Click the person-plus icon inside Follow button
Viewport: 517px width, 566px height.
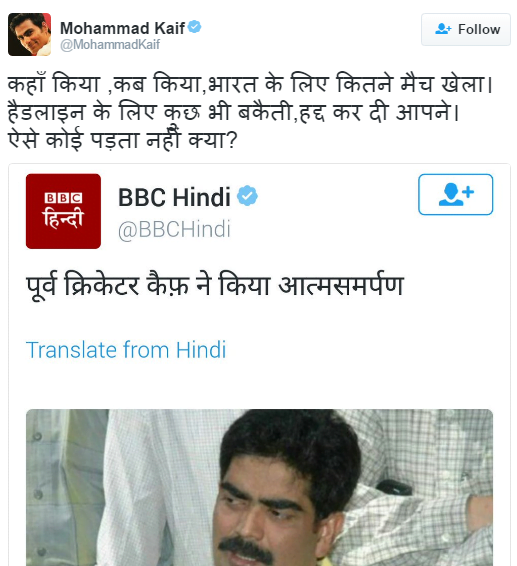[x=443, y=29]
